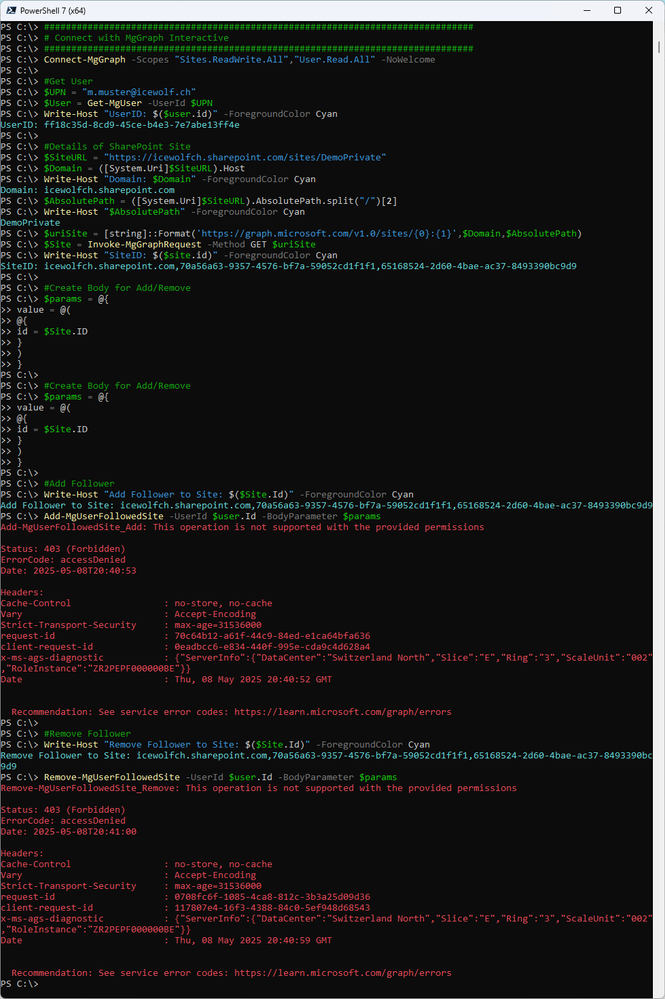Maximize the PowerShell 7 window
The height and width of the screenshot is (999, 665).
pos(617,10)
